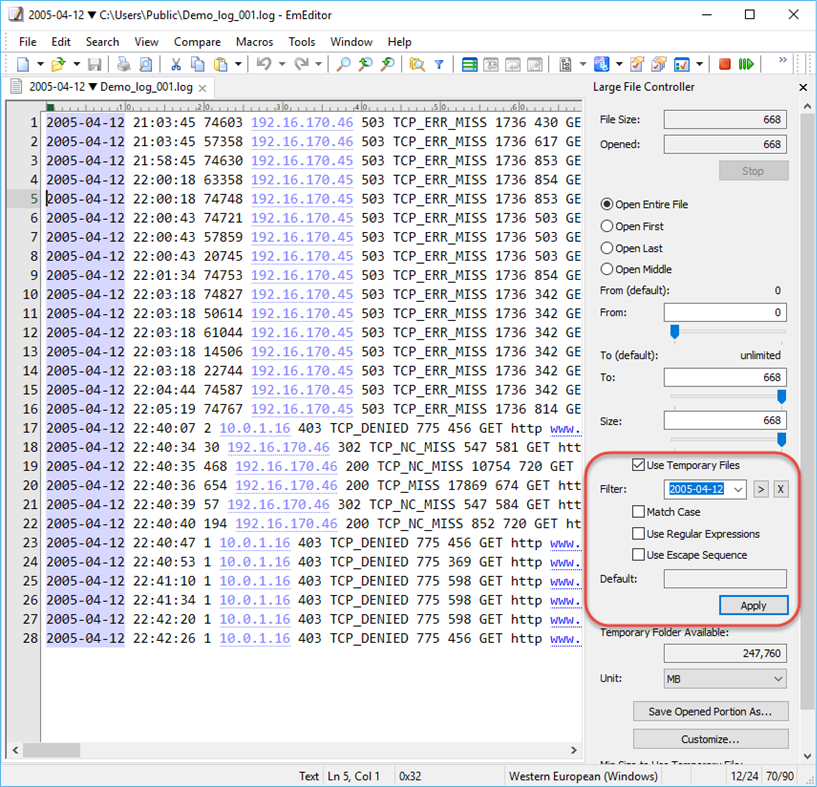Click the Western European (Windows) encoding status
This screenshot has height=787, width=817.
[x=582, y=775]
